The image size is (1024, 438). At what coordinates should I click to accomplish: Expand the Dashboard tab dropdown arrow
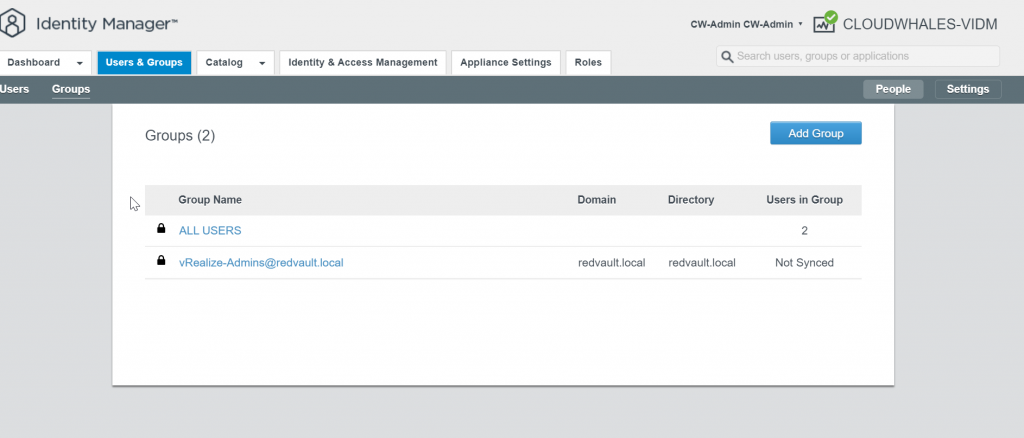(x=80, y=63)
